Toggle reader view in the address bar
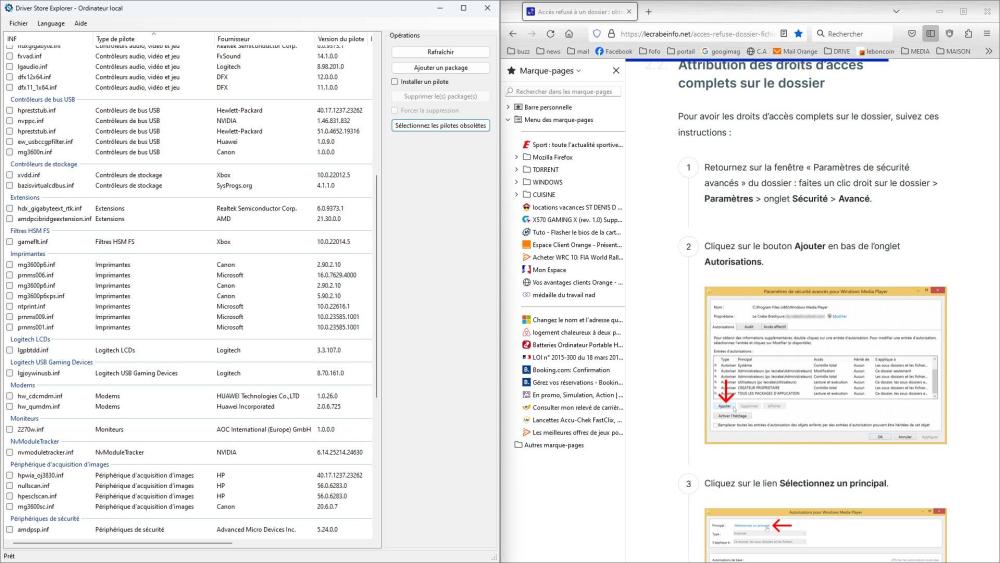 click(781, 33)
